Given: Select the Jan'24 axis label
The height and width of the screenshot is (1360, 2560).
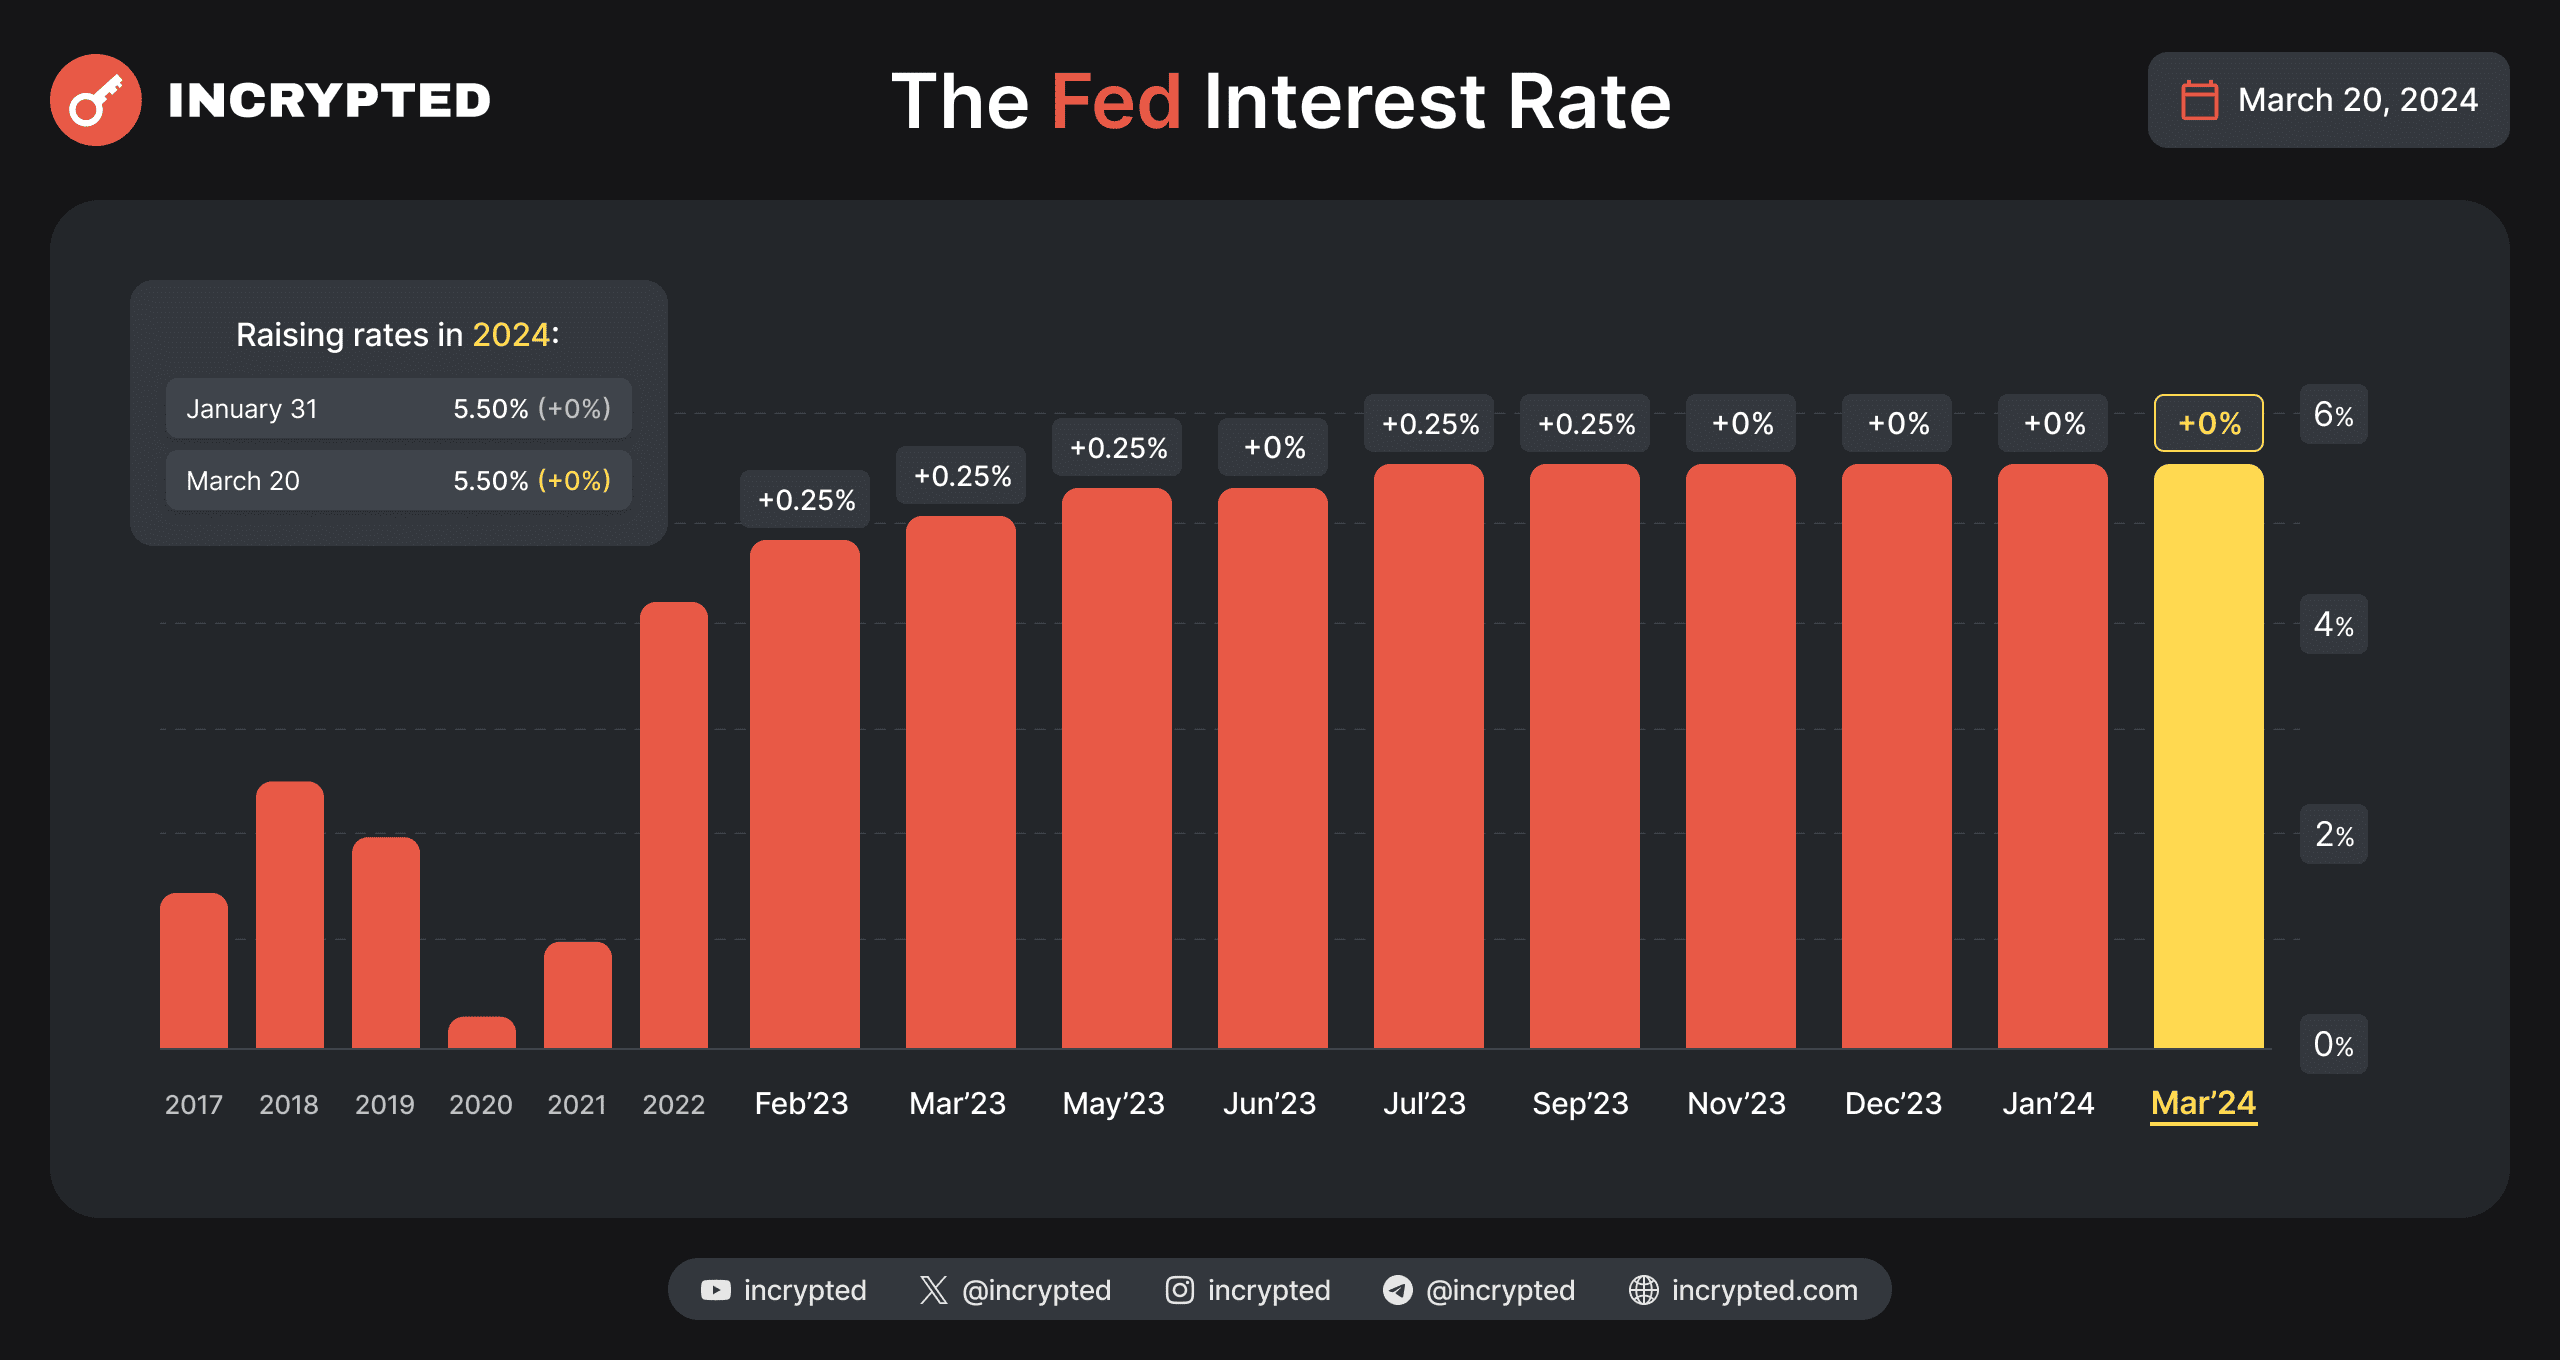Looking at the screenshot, I should tap(2047, 1103).
